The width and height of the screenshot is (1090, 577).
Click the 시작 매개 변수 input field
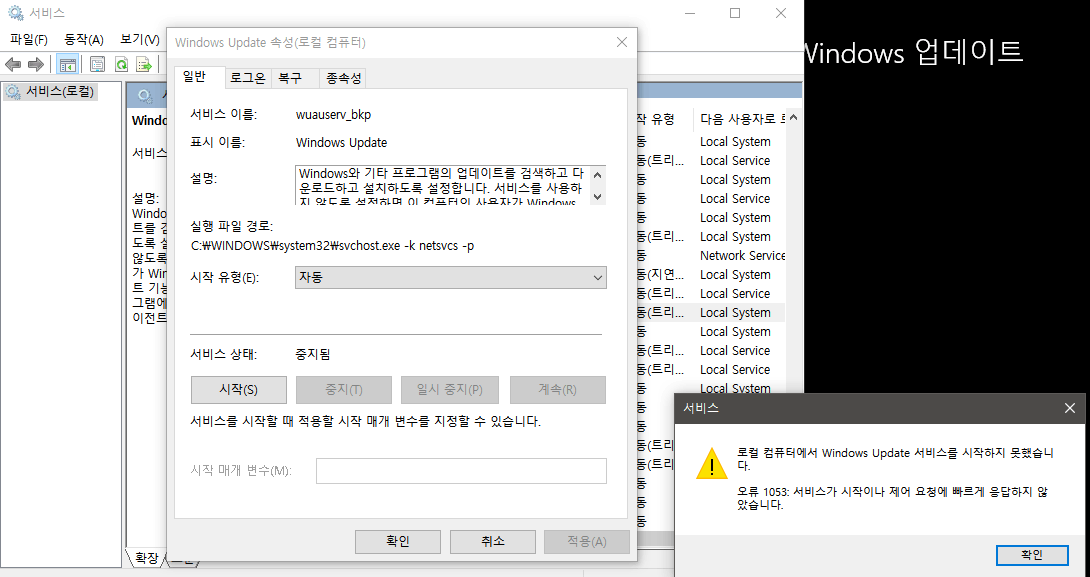pyautogui.click(x=461, y=471)
